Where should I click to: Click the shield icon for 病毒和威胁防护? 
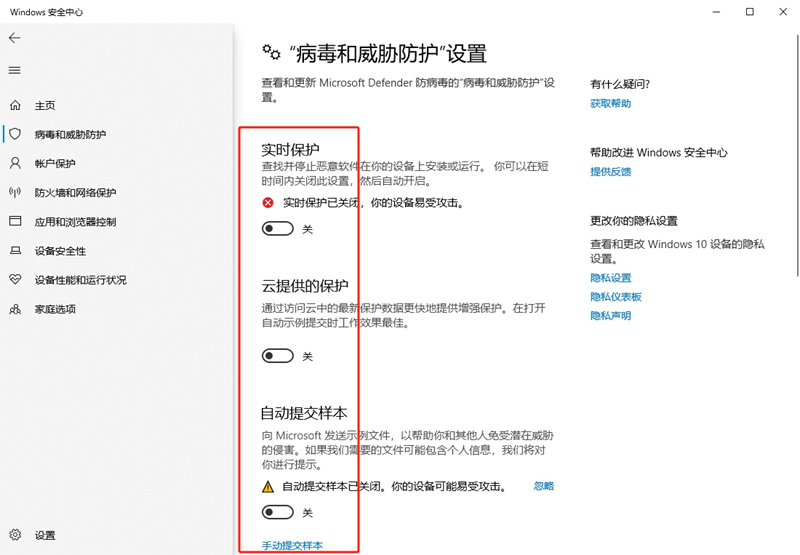(x=15, y=134)
